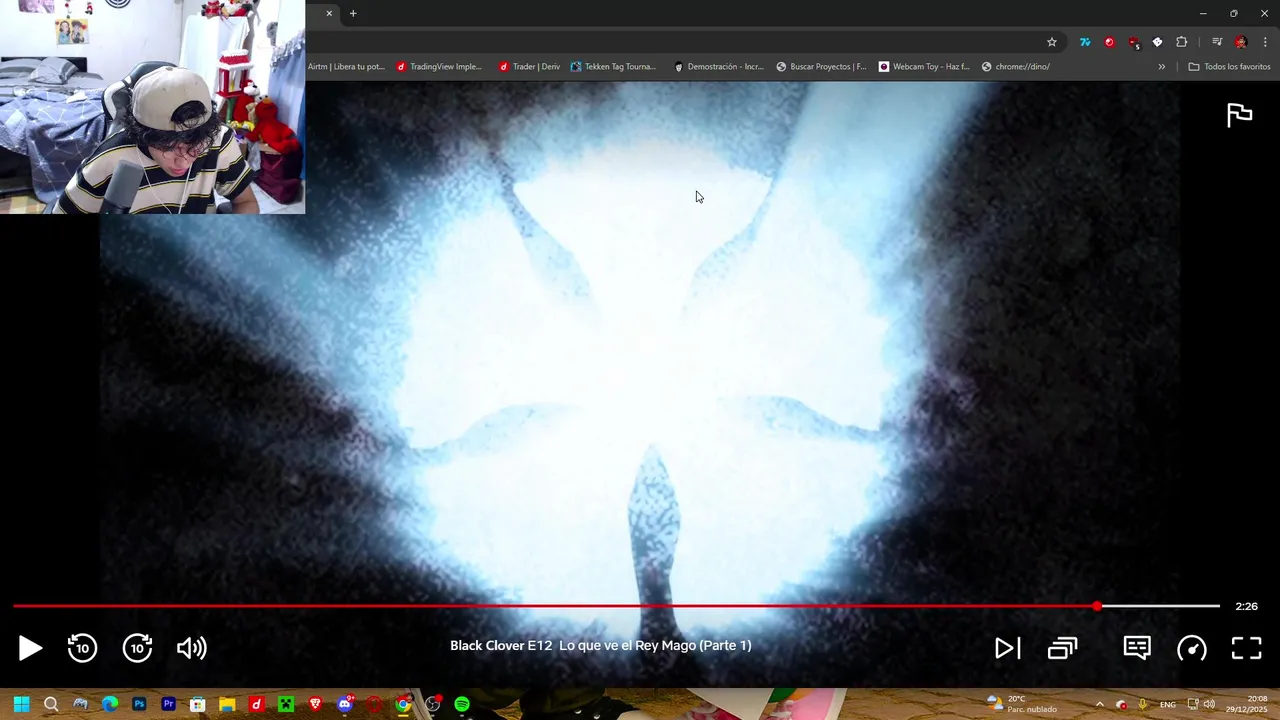Mute the player volume
Image resolution: width=1280 pixels, height=720 pixels.
pos(191,648)
